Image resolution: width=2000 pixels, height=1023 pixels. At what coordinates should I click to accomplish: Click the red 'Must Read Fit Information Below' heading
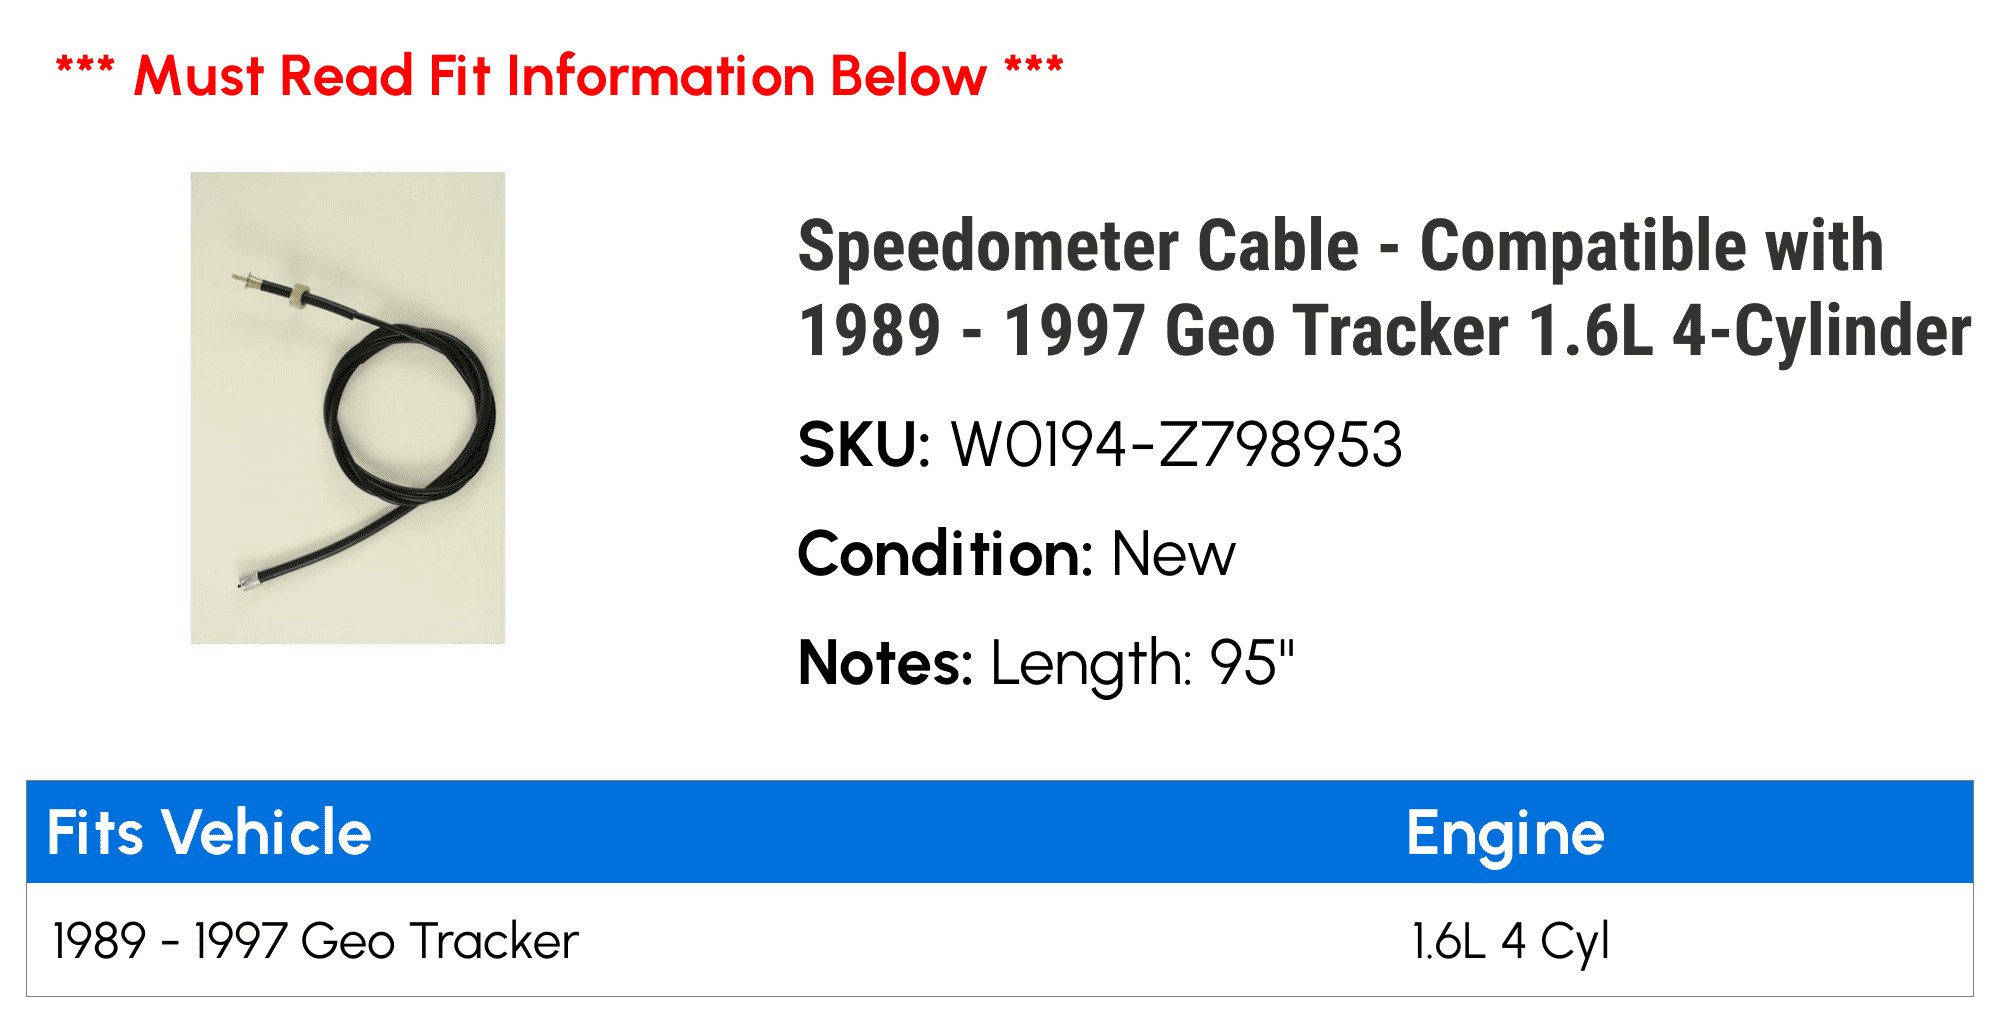(x=560, y=76)
